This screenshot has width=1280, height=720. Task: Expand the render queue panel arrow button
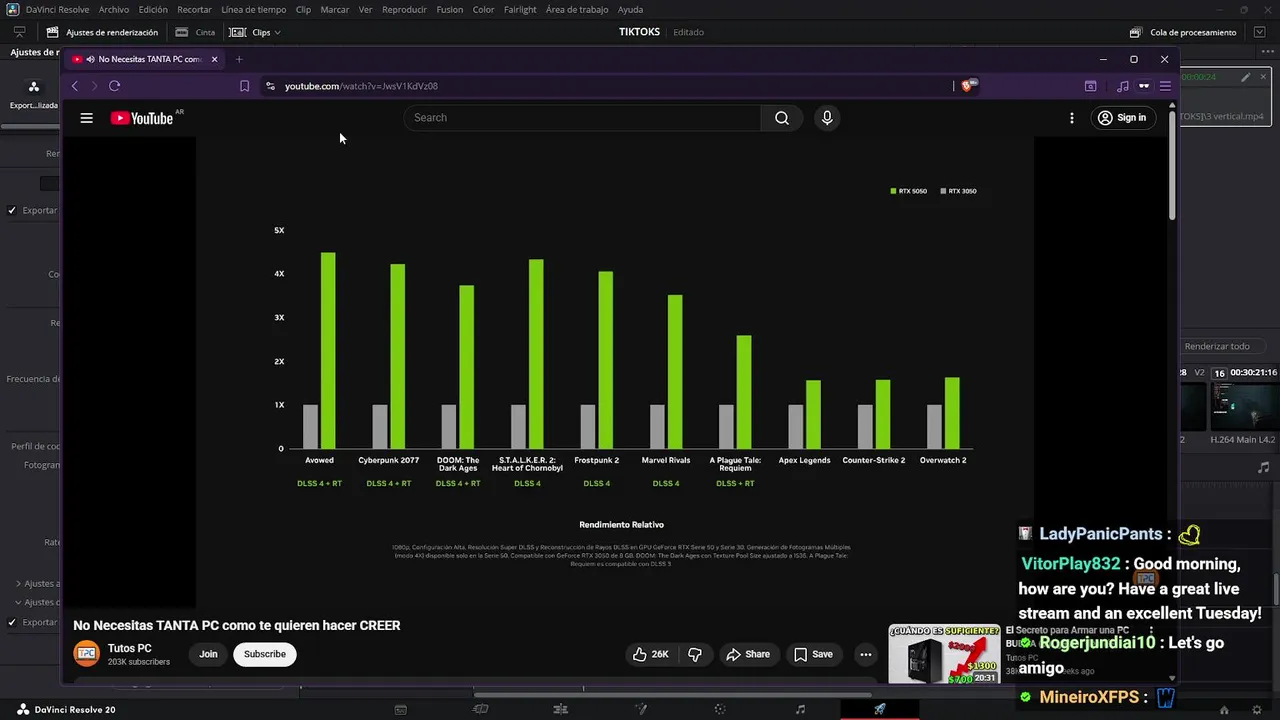[1260, 32]
